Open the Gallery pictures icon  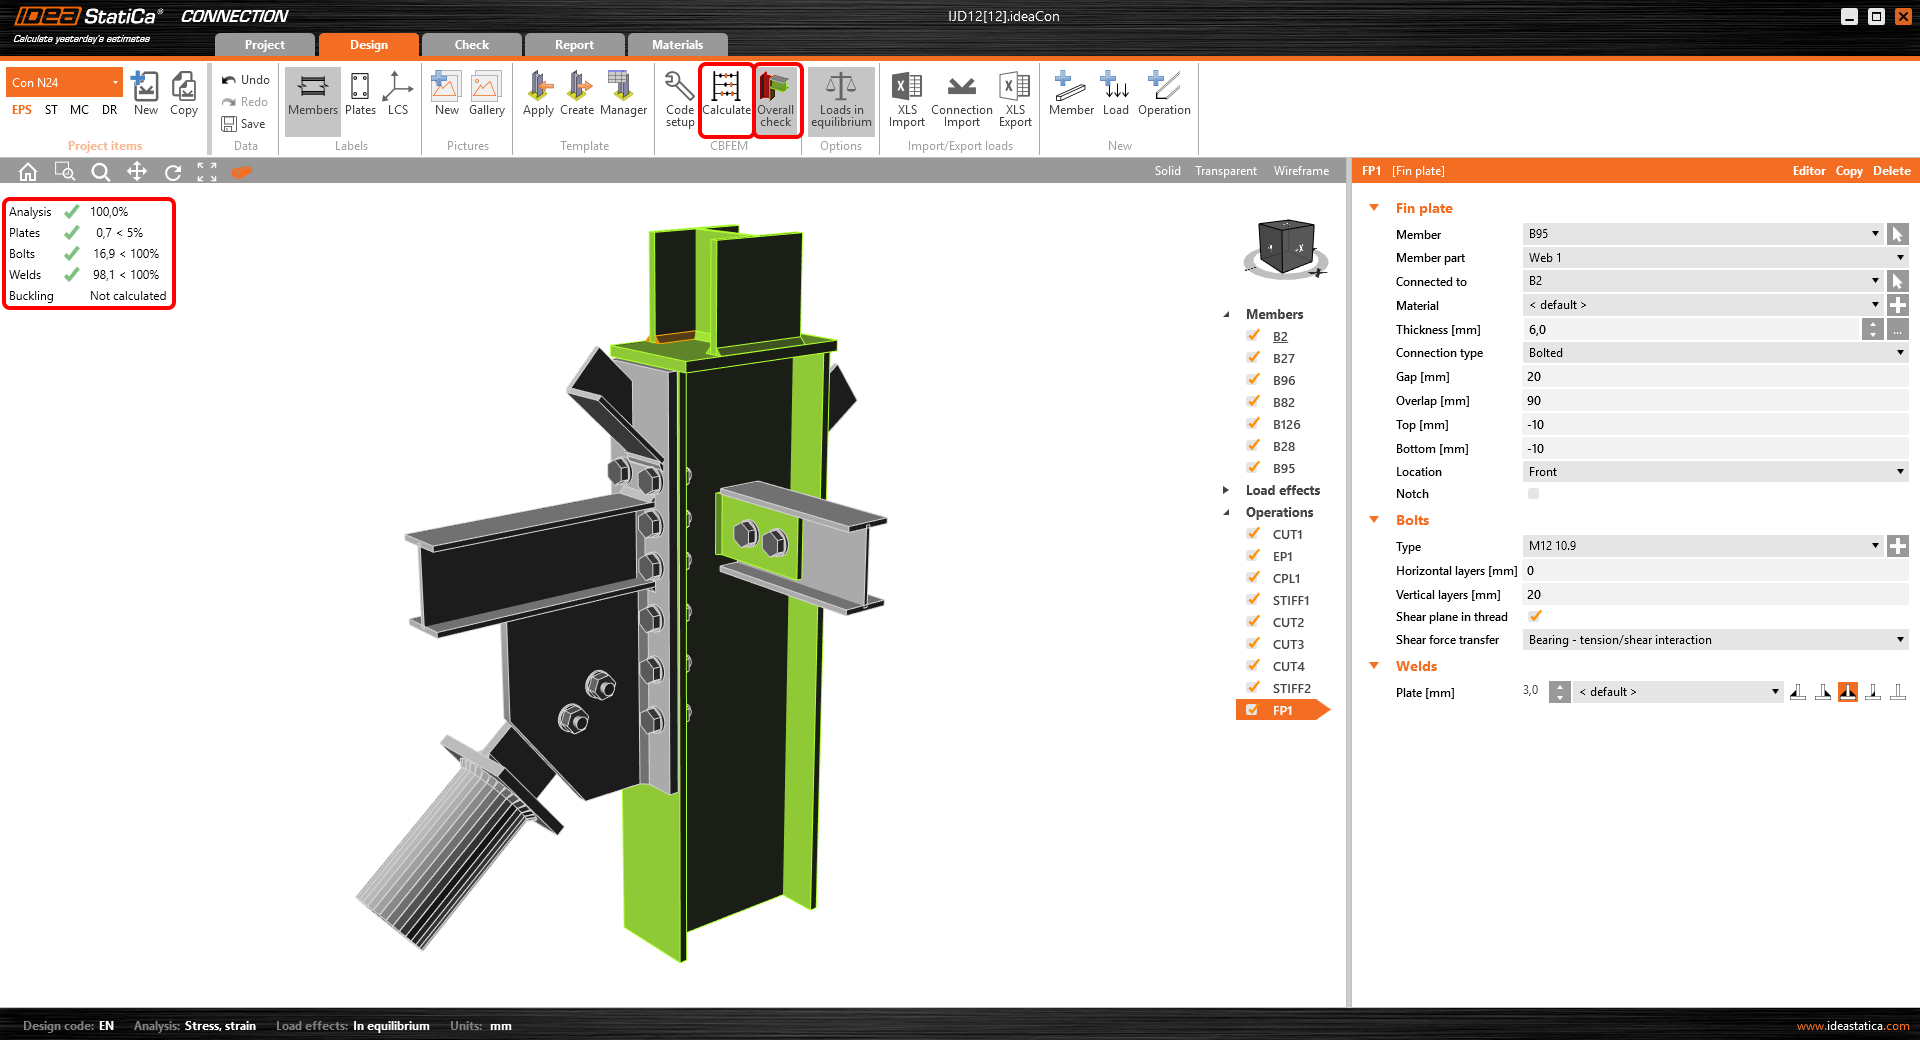(x=486, y=95)
